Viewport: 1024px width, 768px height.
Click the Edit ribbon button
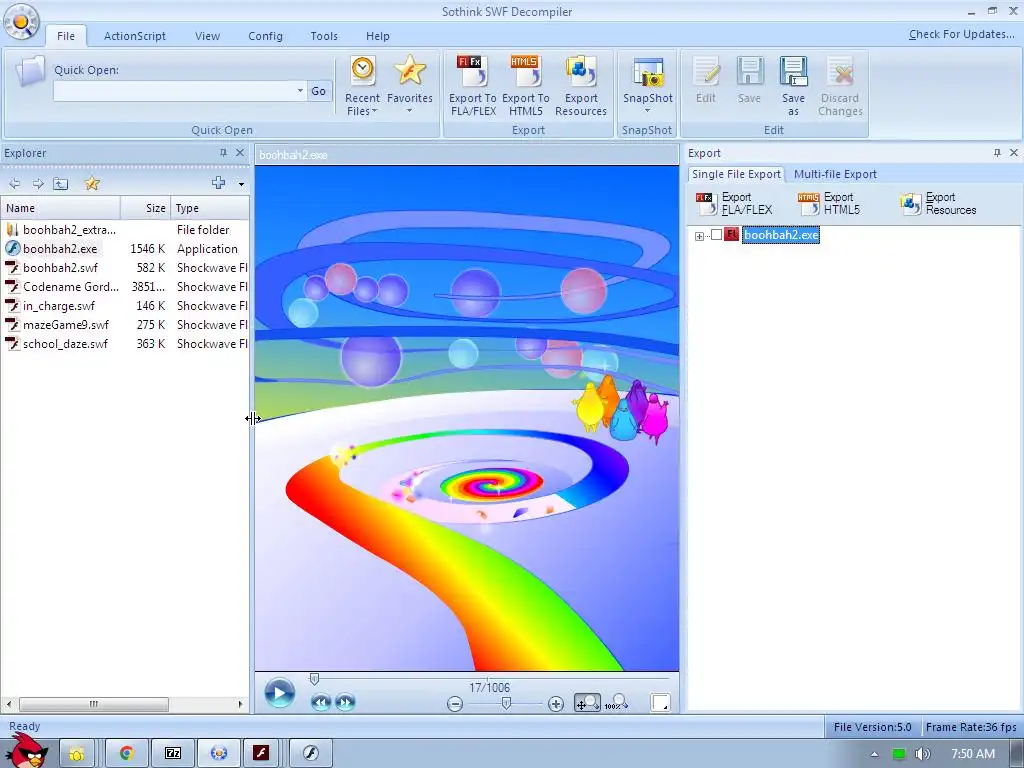coord(705,81)
